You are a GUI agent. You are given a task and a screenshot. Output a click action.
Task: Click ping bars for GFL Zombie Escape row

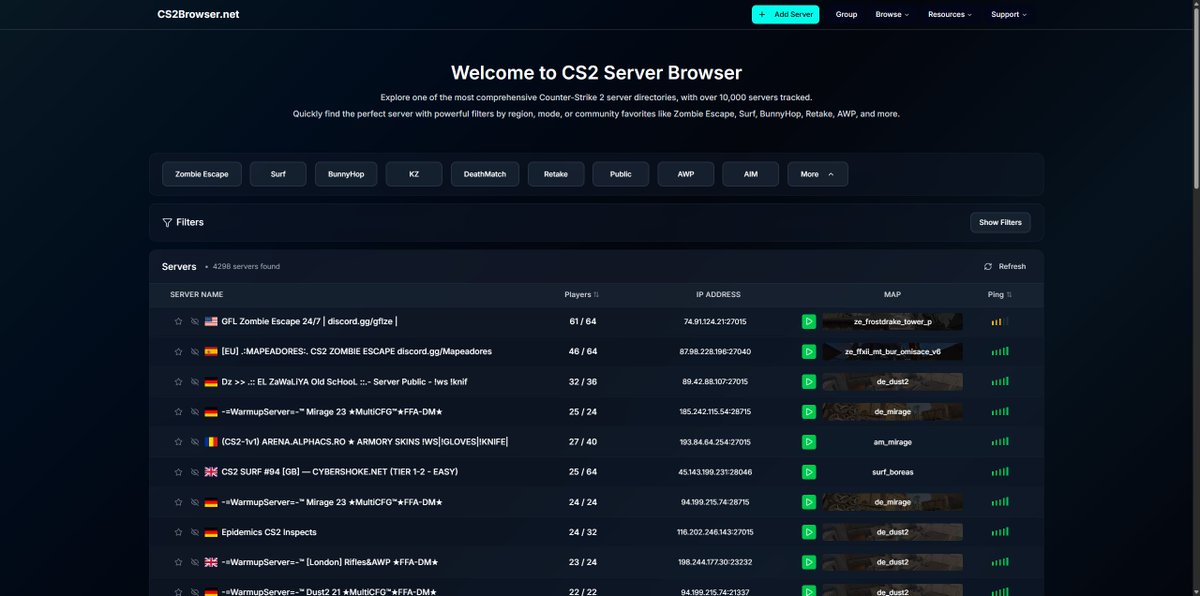coord(1000,322)
